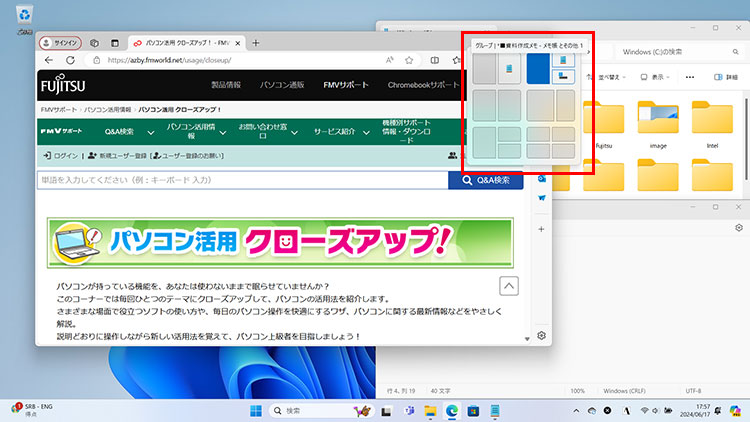Expand the Q&A検索 navigation dropdown
Screen dimensions: 750x422
tap(130, 132)
